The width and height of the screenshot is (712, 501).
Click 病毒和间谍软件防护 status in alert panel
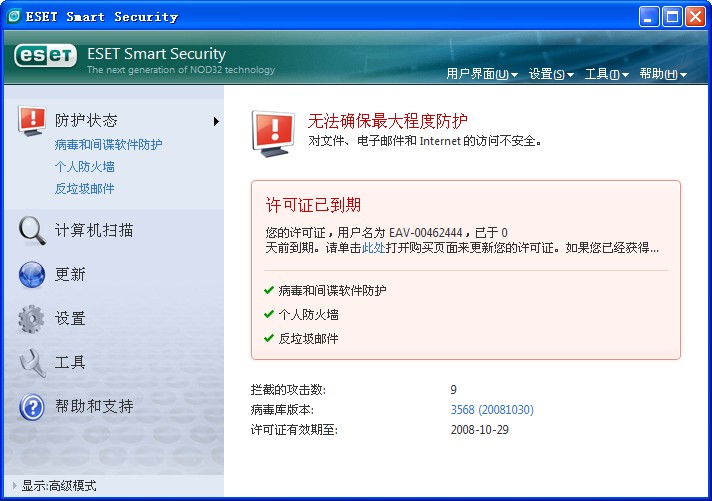332,290
